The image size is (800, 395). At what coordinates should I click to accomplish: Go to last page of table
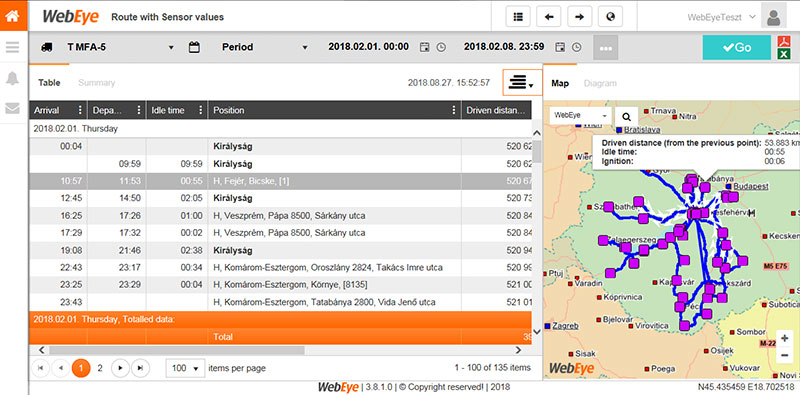(140, 368)
